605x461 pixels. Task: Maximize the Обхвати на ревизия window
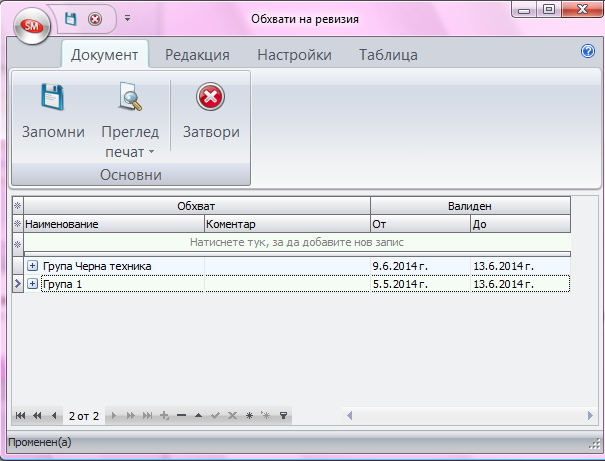coord(549,9)
